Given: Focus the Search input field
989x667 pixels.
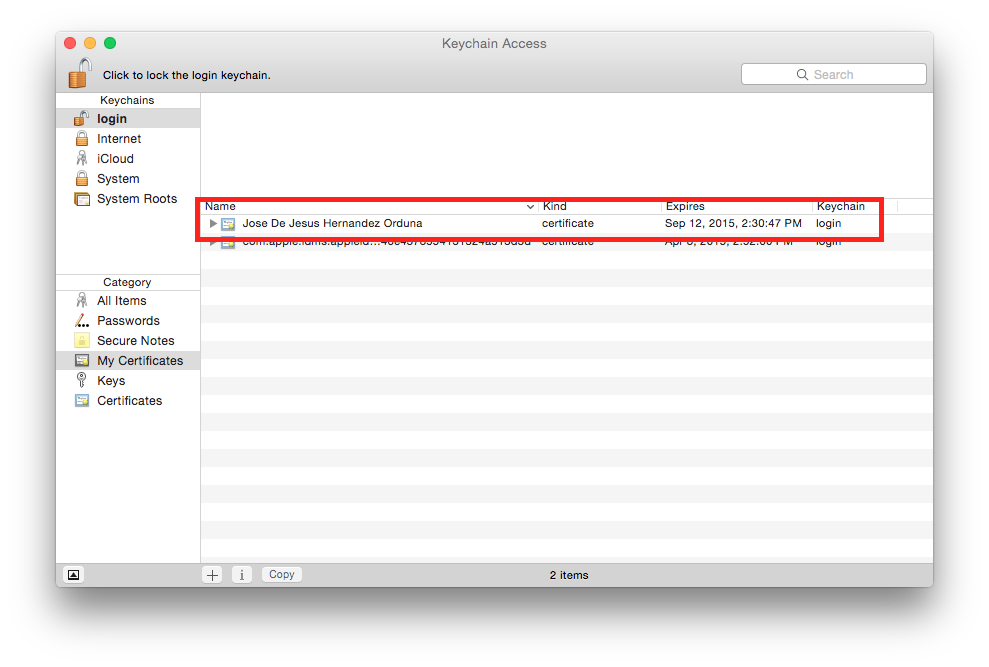Looking at the screenshot, I should click(834, 74).
